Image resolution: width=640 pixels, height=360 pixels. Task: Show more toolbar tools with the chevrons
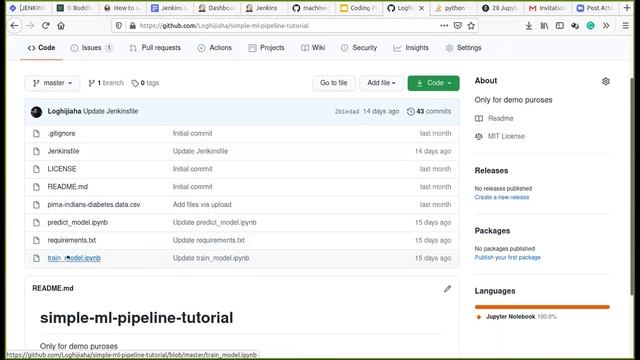(x=606, y=26)
